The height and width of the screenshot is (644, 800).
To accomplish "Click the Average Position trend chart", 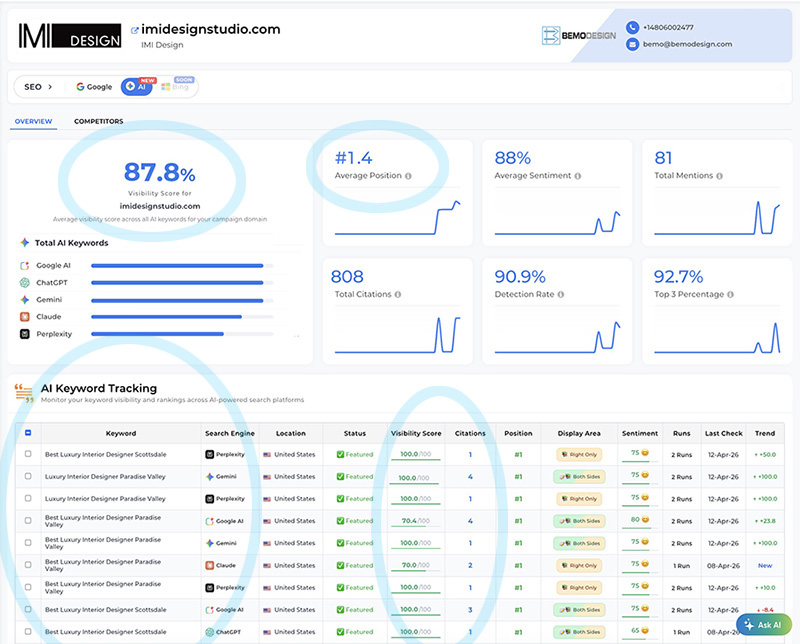I will 397,217.
